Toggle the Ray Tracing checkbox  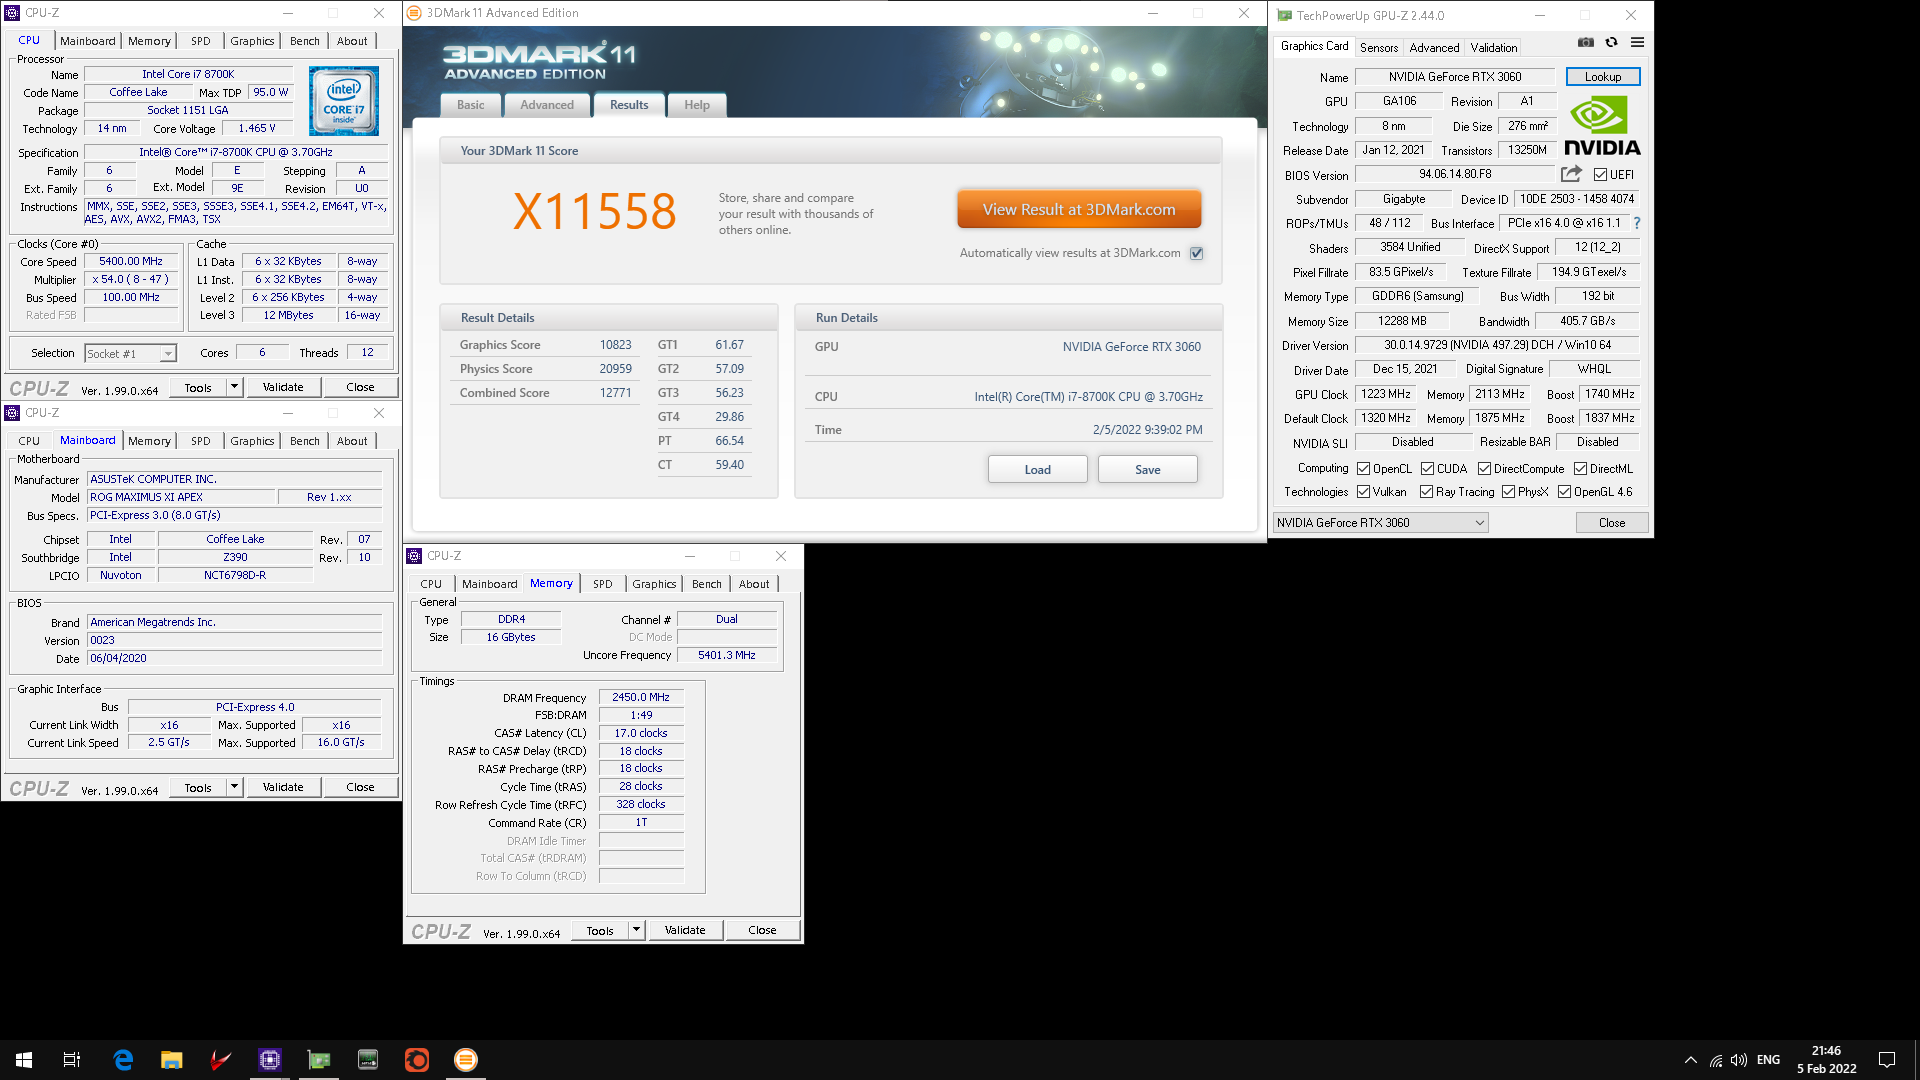coord(1426,492)
